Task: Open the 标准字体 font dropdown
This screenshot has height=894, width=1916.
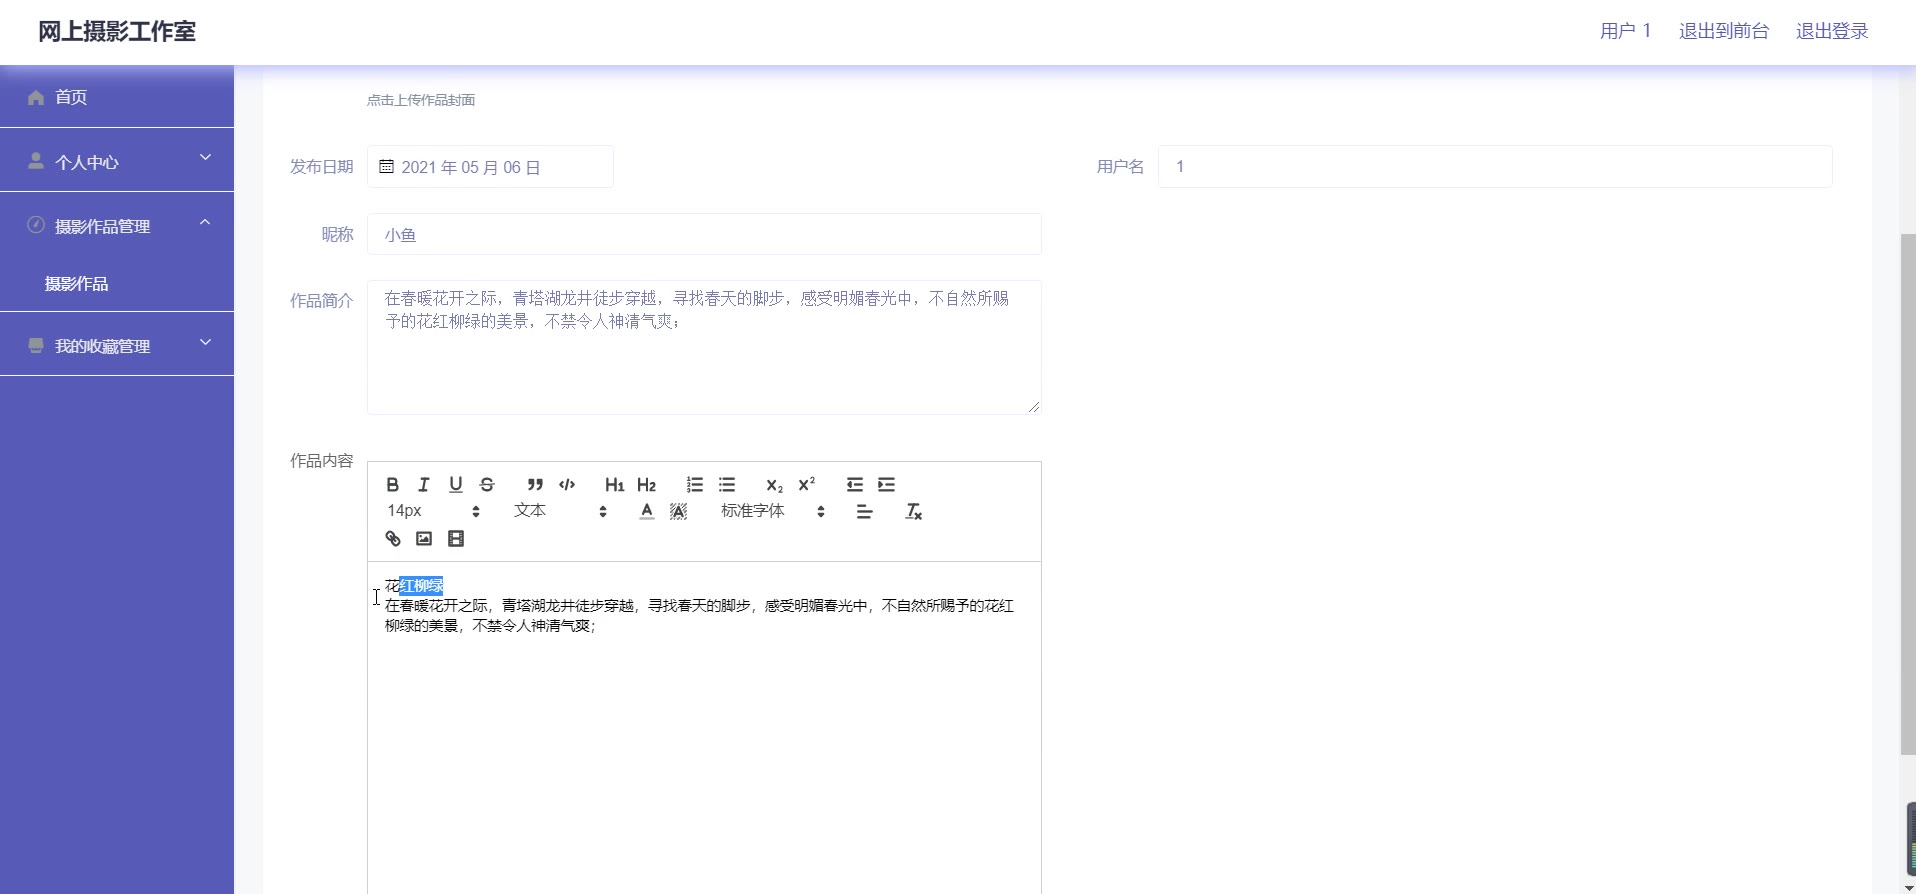Action: [x=772, y=511]
